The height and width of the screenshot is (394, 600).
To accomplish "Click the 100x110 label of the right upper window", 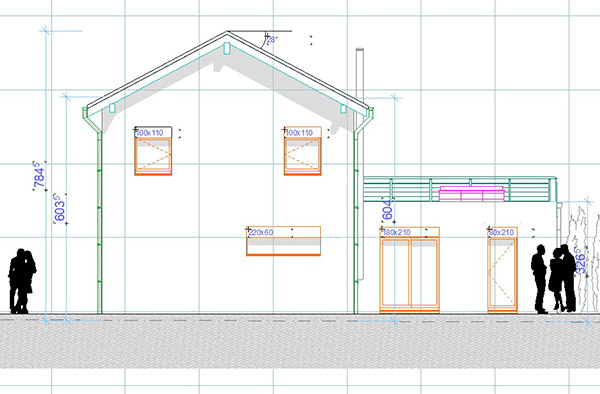I will click(x=299, y=133).
